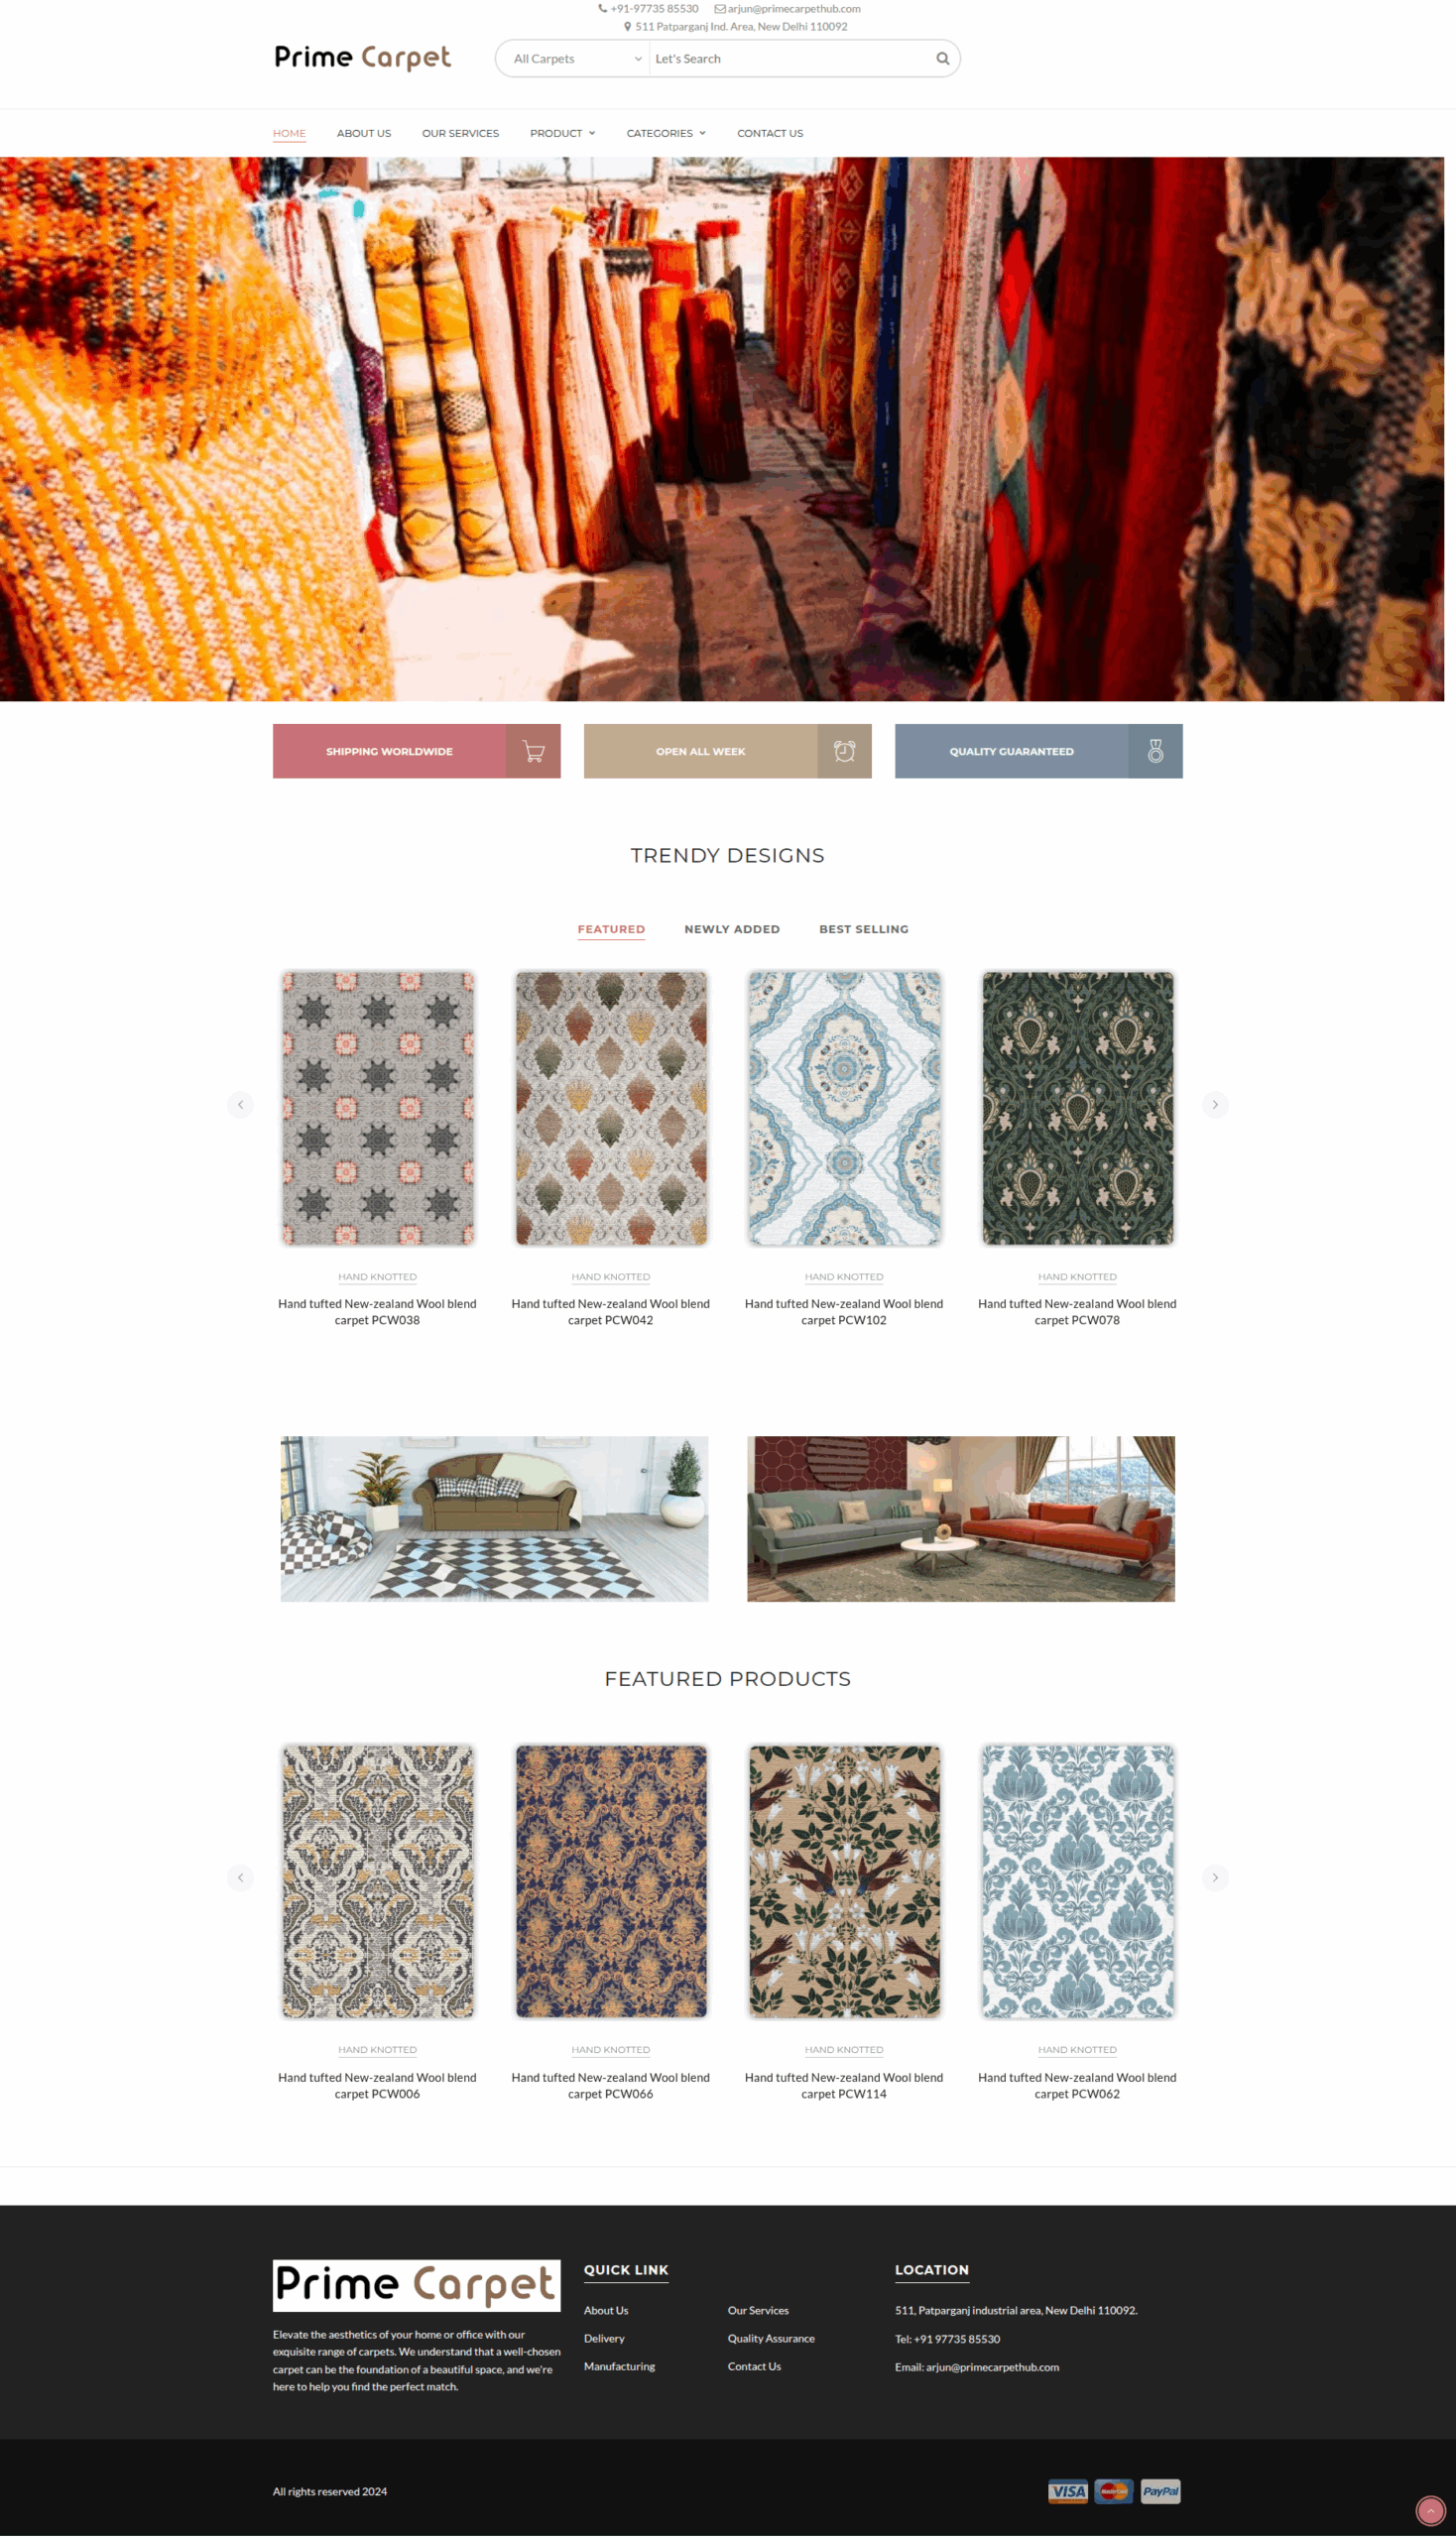Expand the Categories navigation menu
Screen dimensions: 1456x2539
[x=666, y=133]
